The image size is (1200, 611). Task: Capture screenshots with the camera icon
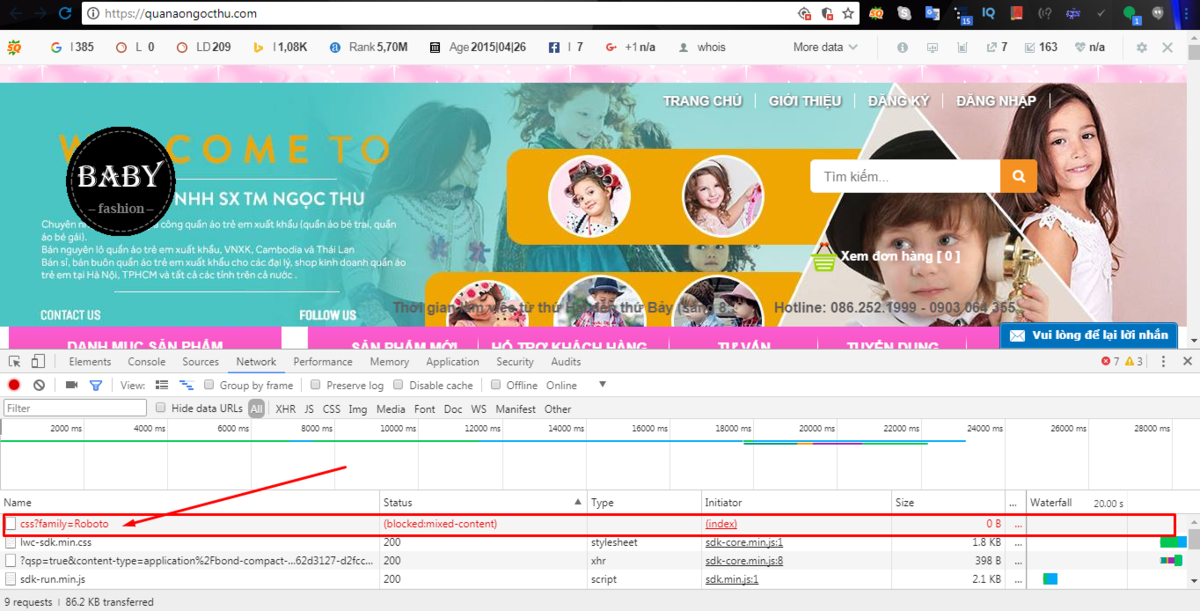pyautogui.click(x=71, y=385)
